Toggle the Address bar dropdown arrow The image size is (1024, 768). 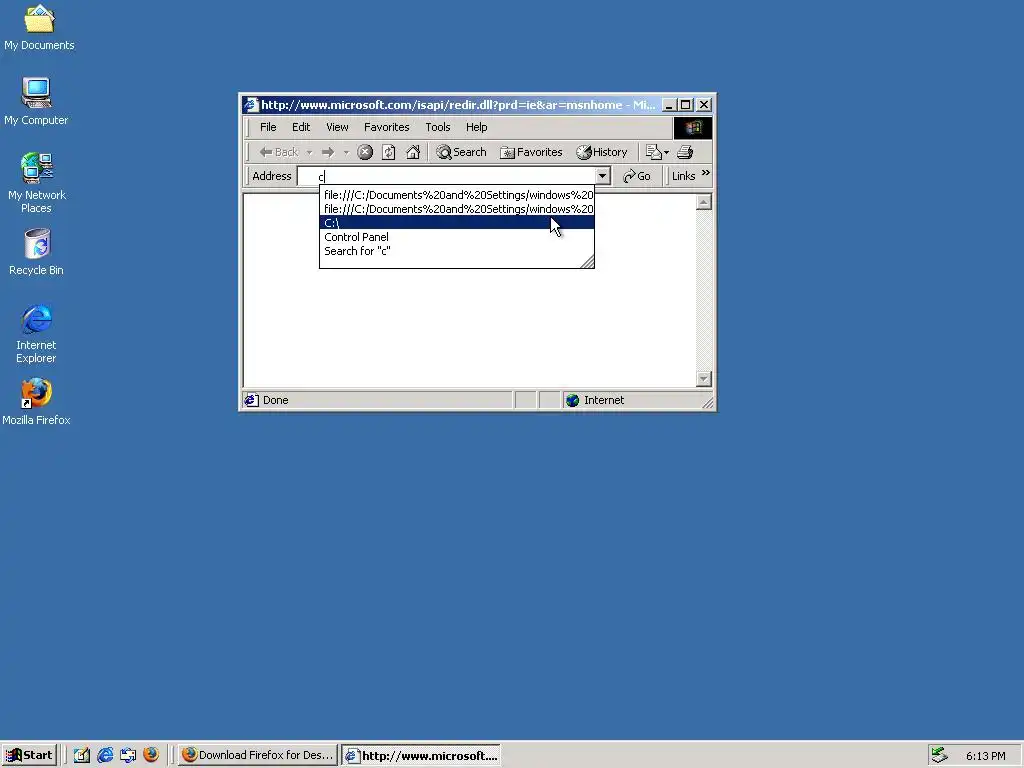[602, 176]
